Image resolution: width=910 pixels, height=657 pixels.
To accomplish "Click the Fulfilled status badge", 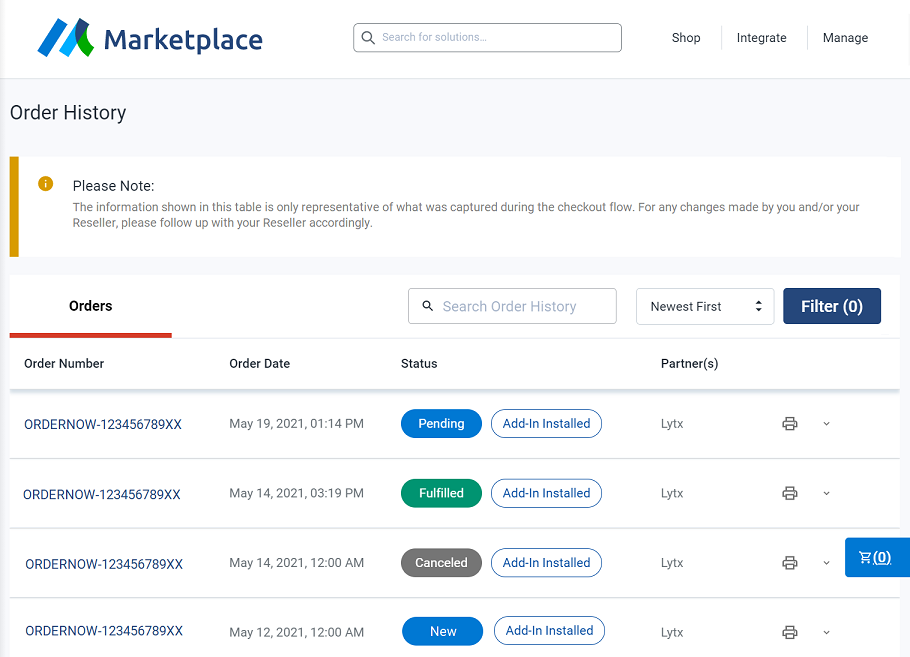I will 441,493.
